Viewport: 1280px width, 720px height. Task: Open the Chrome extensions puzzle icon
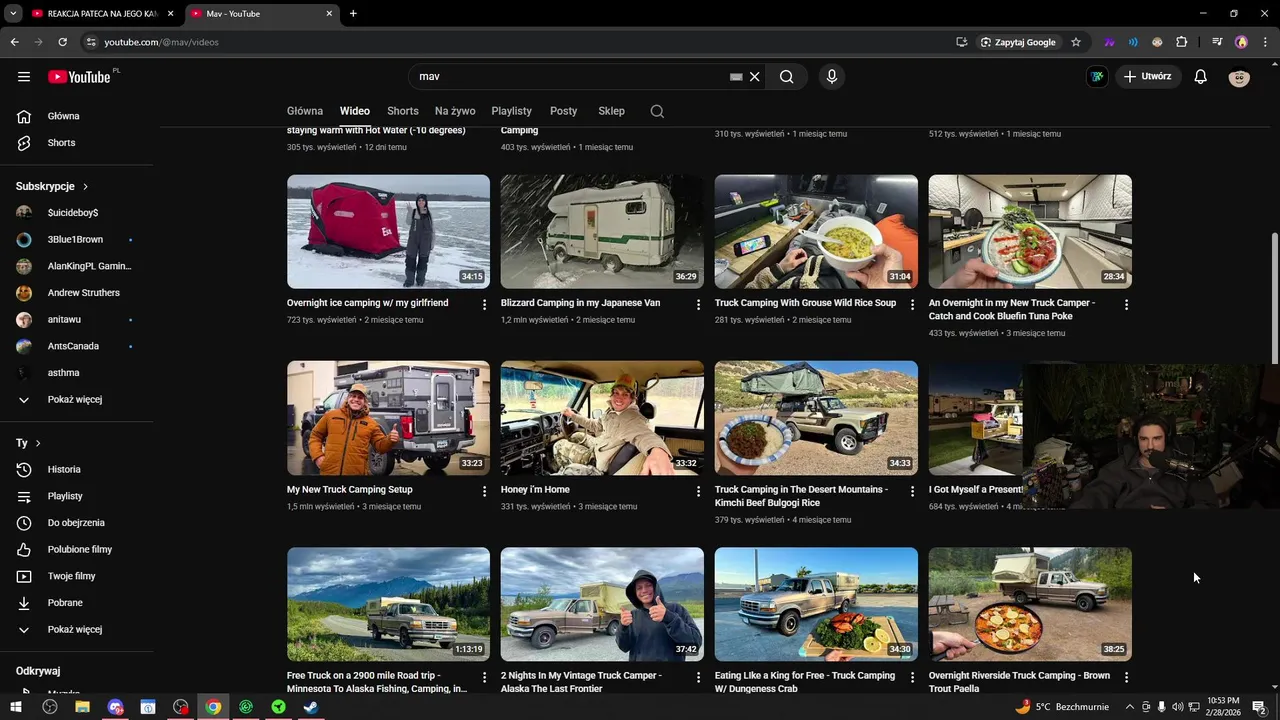1181,42
